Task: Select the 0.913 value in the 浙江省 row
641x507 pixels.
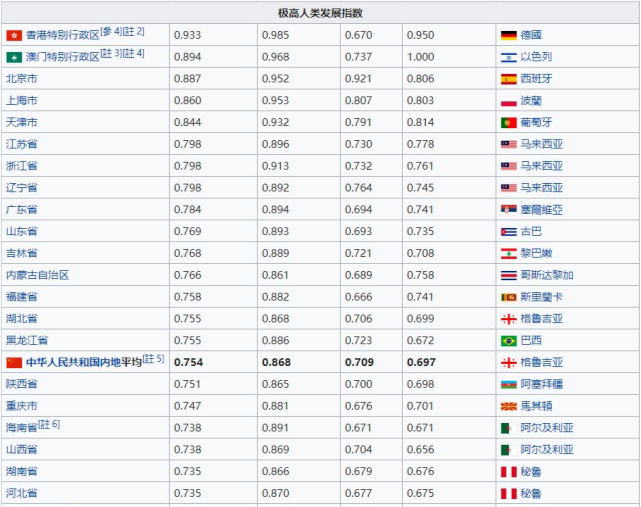Action: coord(276,166)
